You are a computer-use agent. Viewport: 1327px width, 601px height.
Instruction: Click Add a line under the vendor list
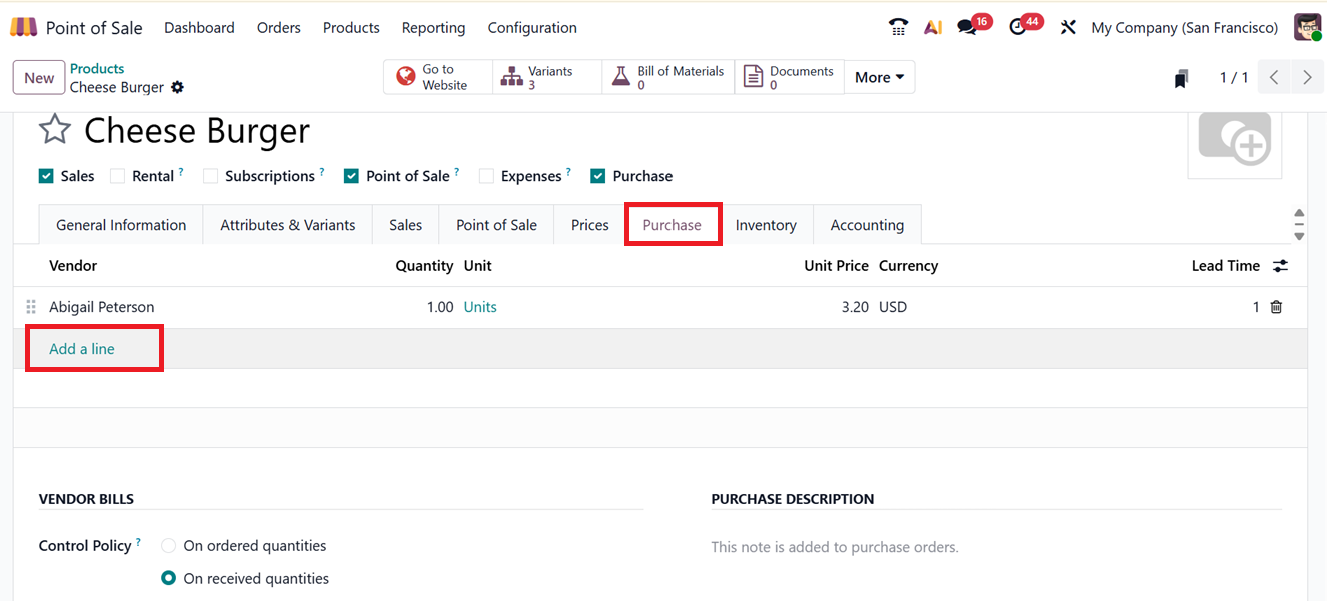[x=81, y=348]
